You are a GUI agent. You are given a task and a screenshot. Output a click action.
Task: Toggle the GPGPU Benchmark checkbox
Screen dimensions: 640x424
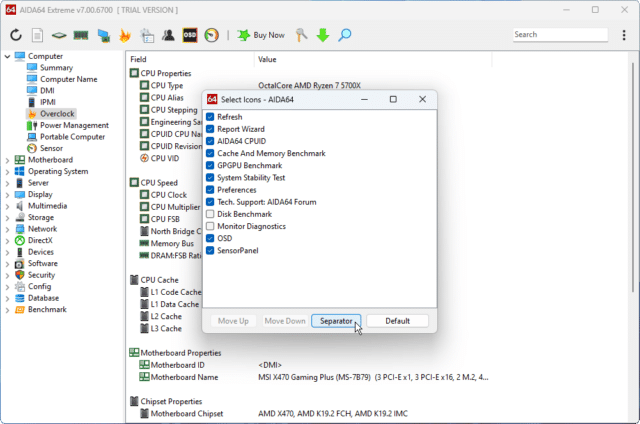coord(210,165)
